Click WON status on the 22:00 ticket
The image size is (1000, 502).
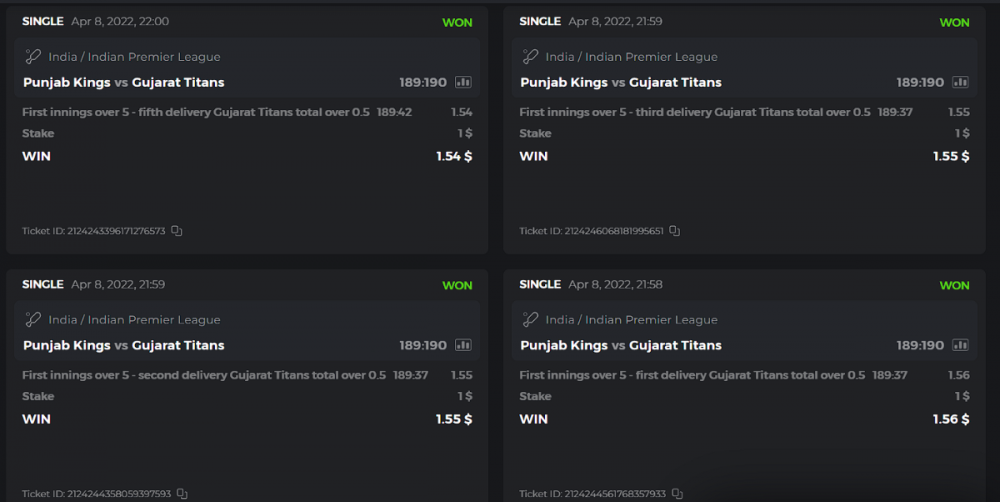[457, 22]
